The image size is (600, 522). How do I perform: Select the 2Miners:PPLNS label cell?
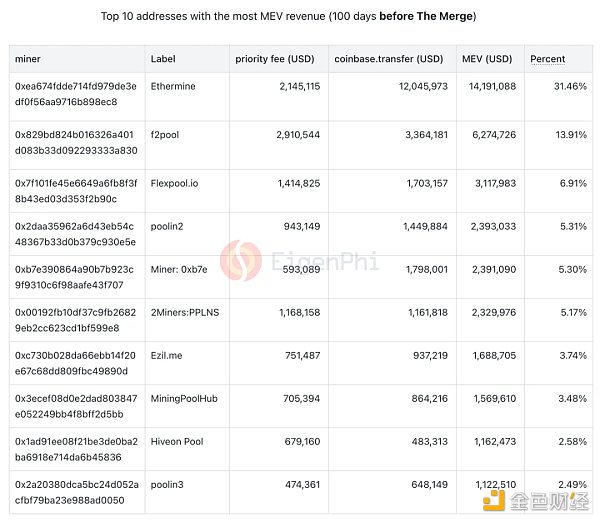[185, 313]
